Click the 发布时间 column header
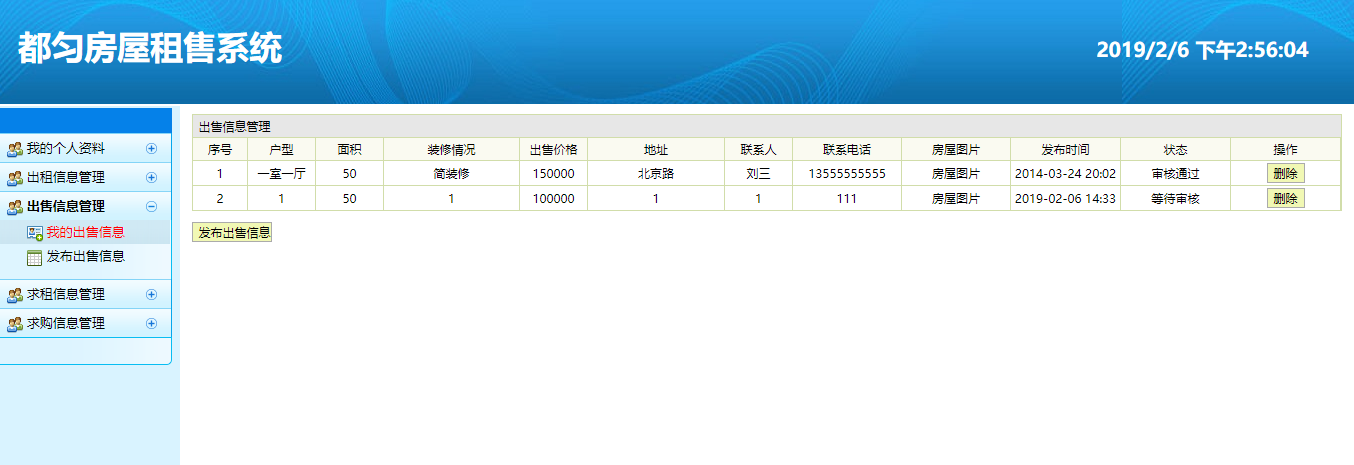The image size is (1354, 465). point(1065,150)
